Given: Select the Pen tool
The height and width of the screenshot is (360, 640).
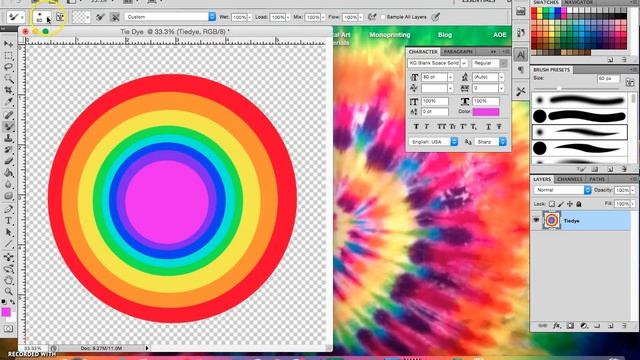Looking at the screenshot, I should pyautogui.click(x=8, y=209).
